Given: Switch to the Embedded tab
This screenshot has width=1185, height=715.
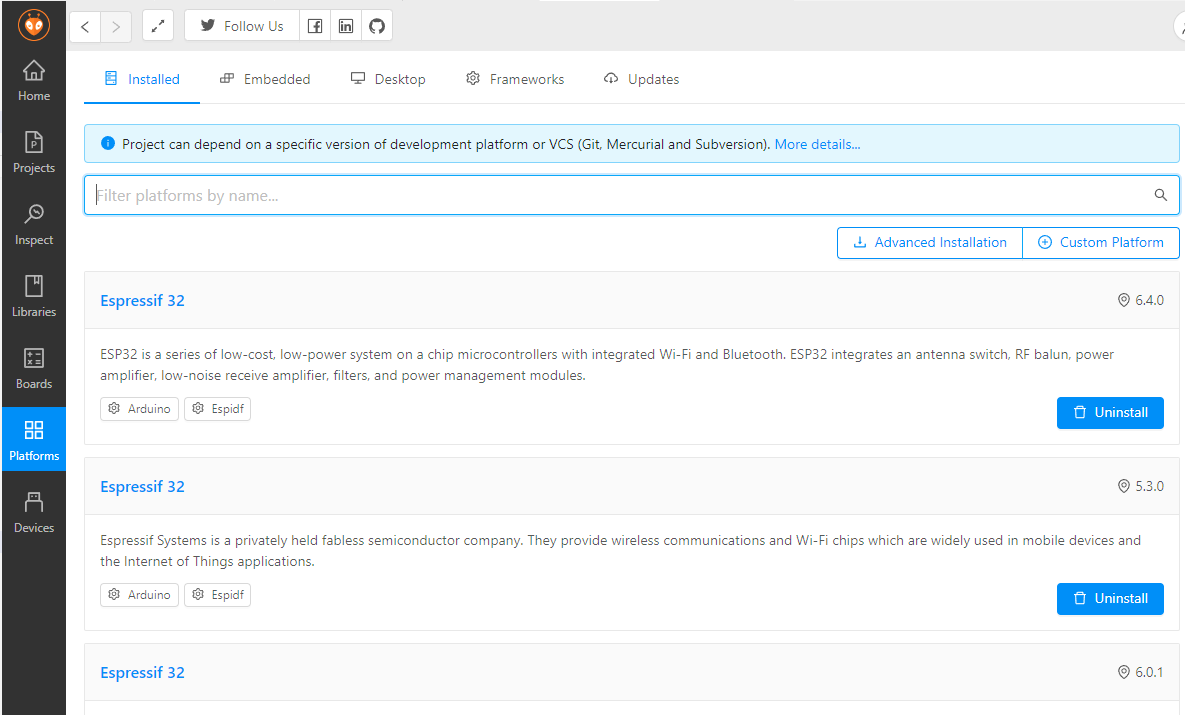Looking at the screenshot, I should pos(265,79).
